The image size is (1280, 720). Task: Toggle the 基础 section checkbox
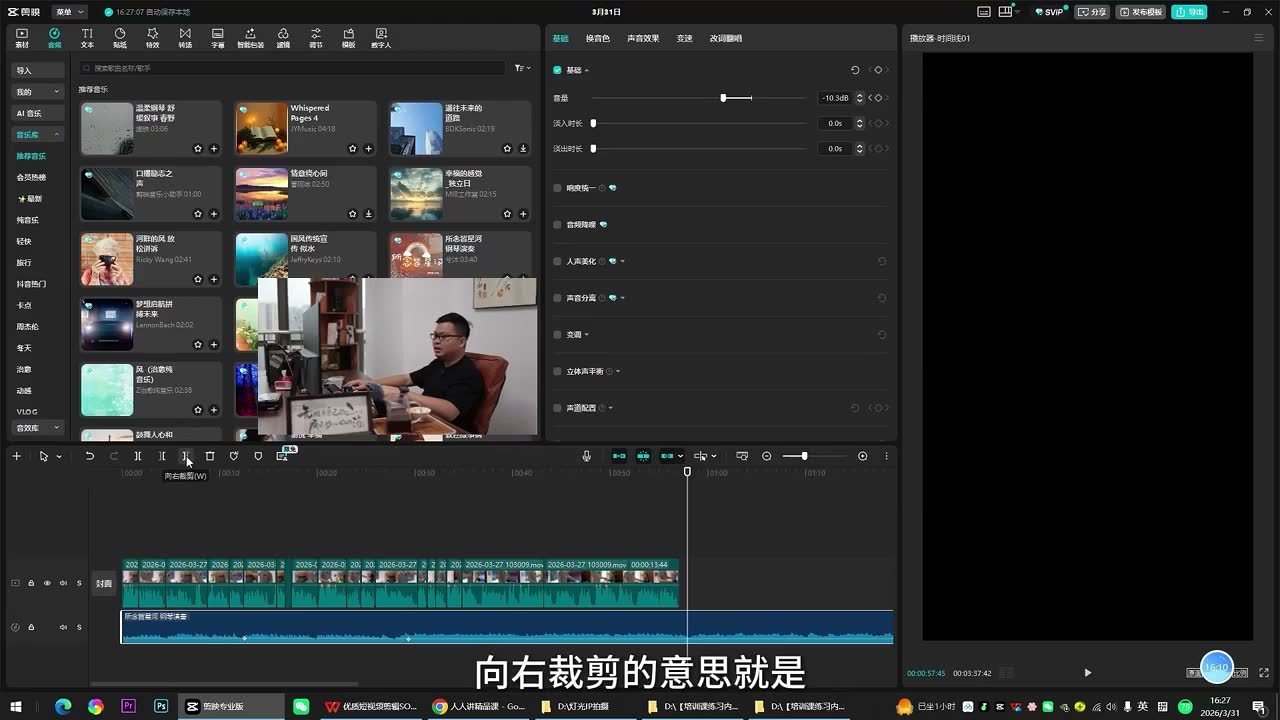pyautogui.click(x=557, y=70)
